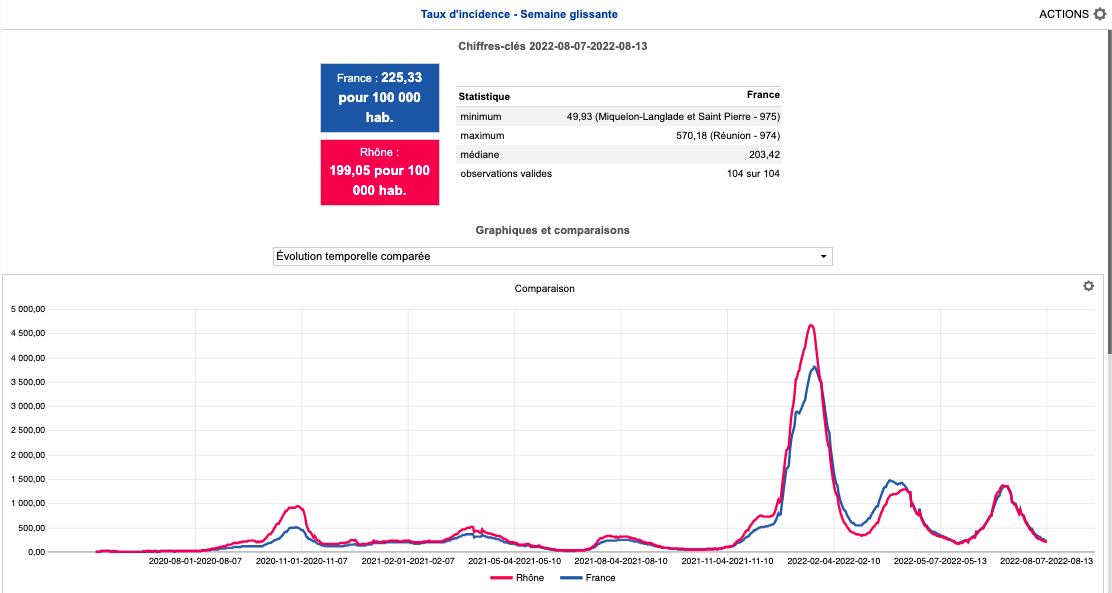Toggle the France series legend label
Screen dimensions: 1112x593
(x=600, y=578)
